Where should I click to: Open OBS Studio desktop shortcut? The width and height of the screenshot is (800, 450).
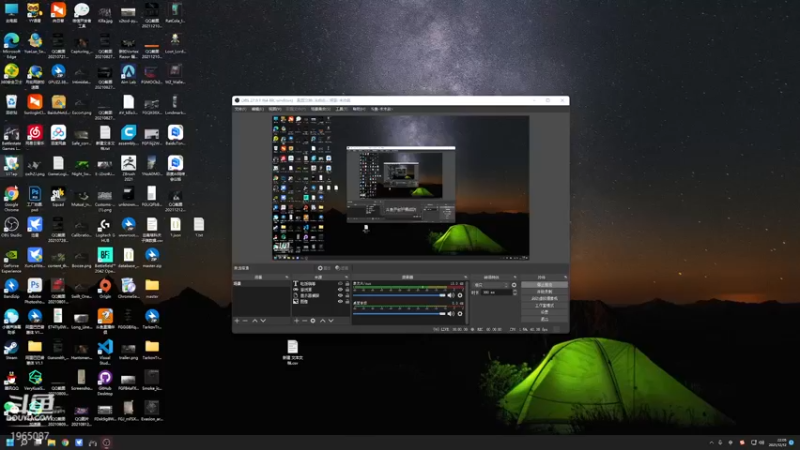tap(11, 225)
